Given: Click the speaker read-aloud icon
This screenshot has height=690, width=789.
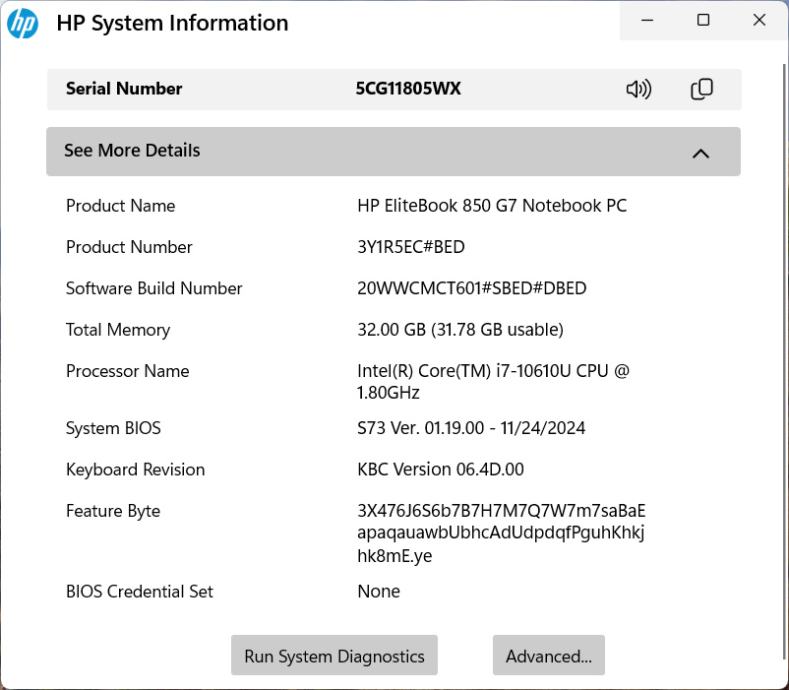Looking at the screenshot, I should (x=638, y=89).
